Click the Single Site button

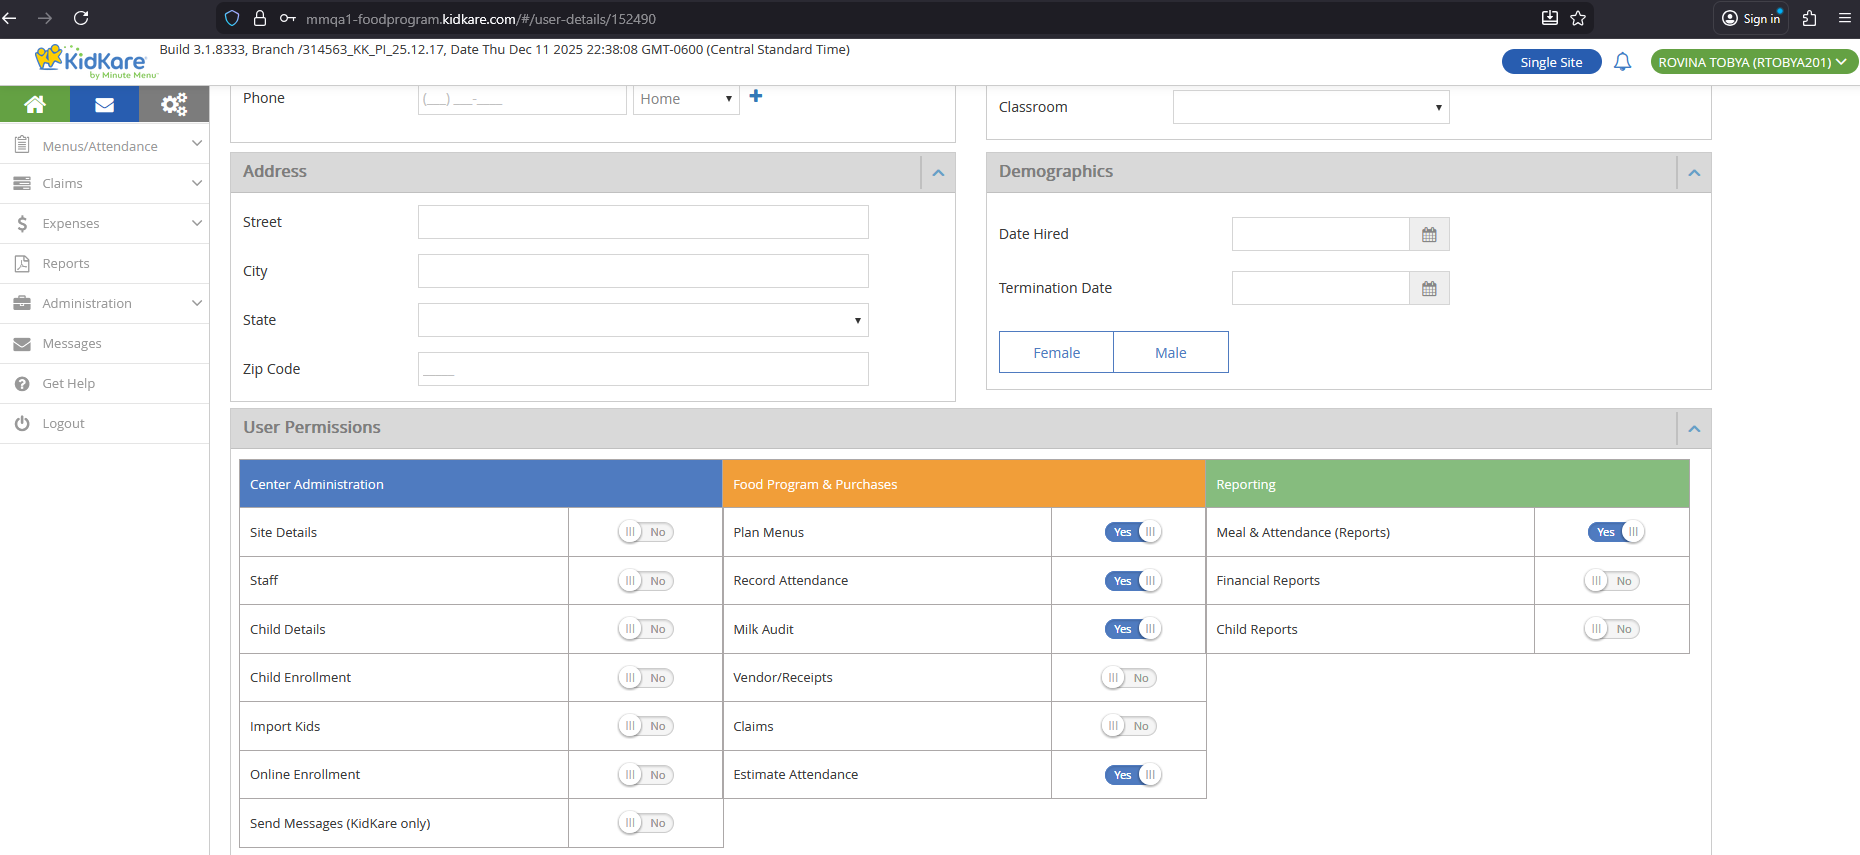coord(1551,62)
